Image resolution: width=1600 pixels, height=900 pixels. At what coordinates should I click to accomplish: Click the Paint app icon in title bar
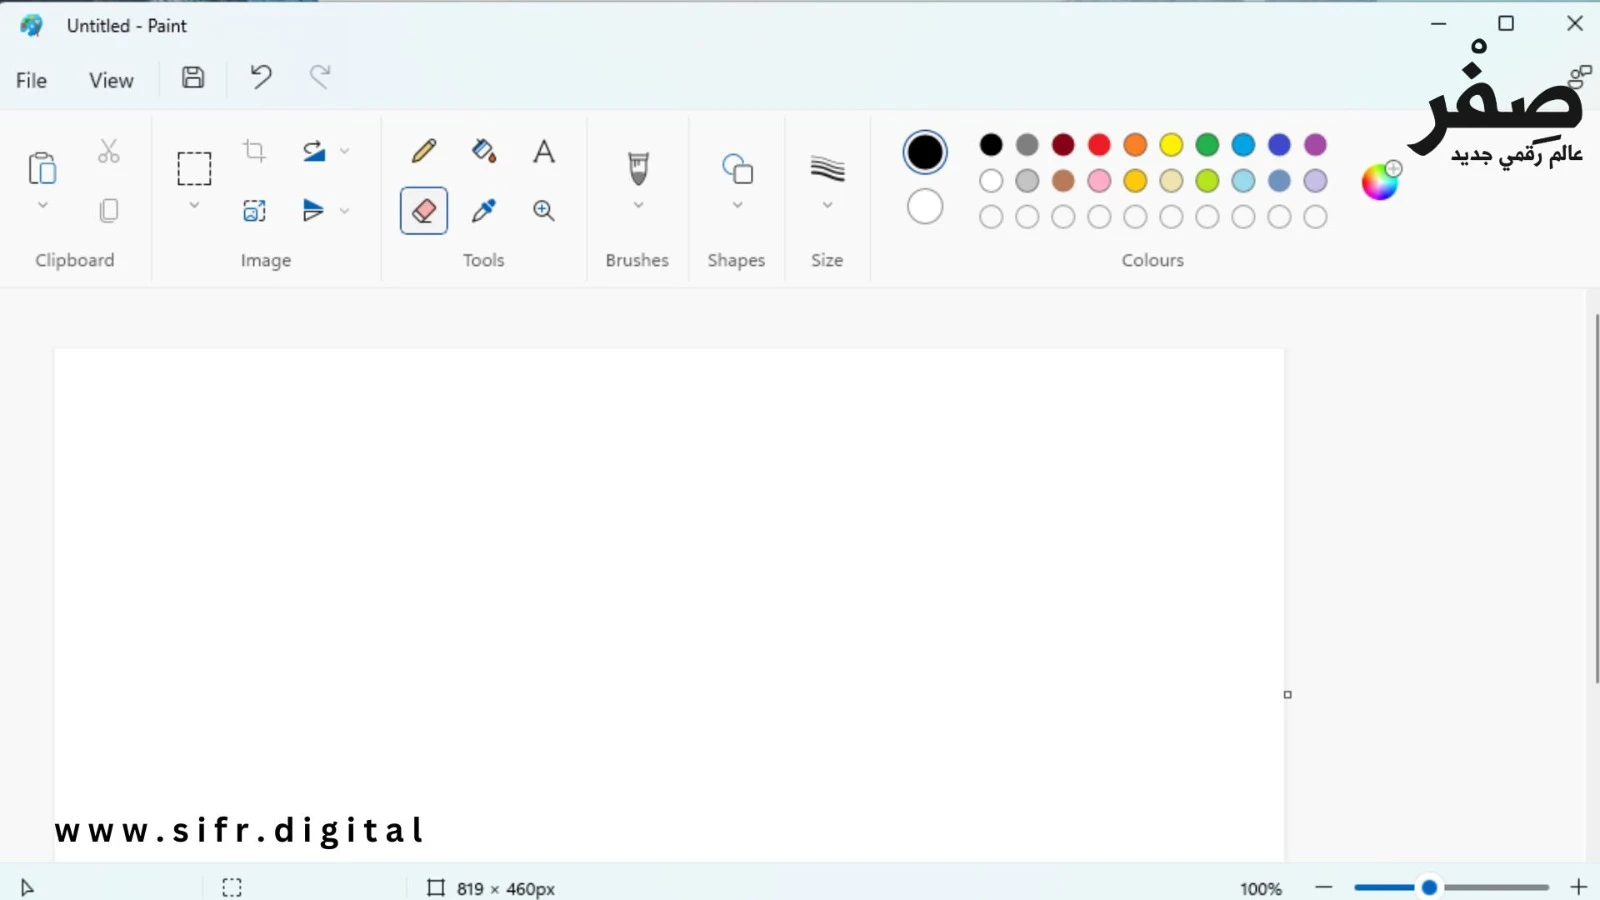tap(32, 26)
